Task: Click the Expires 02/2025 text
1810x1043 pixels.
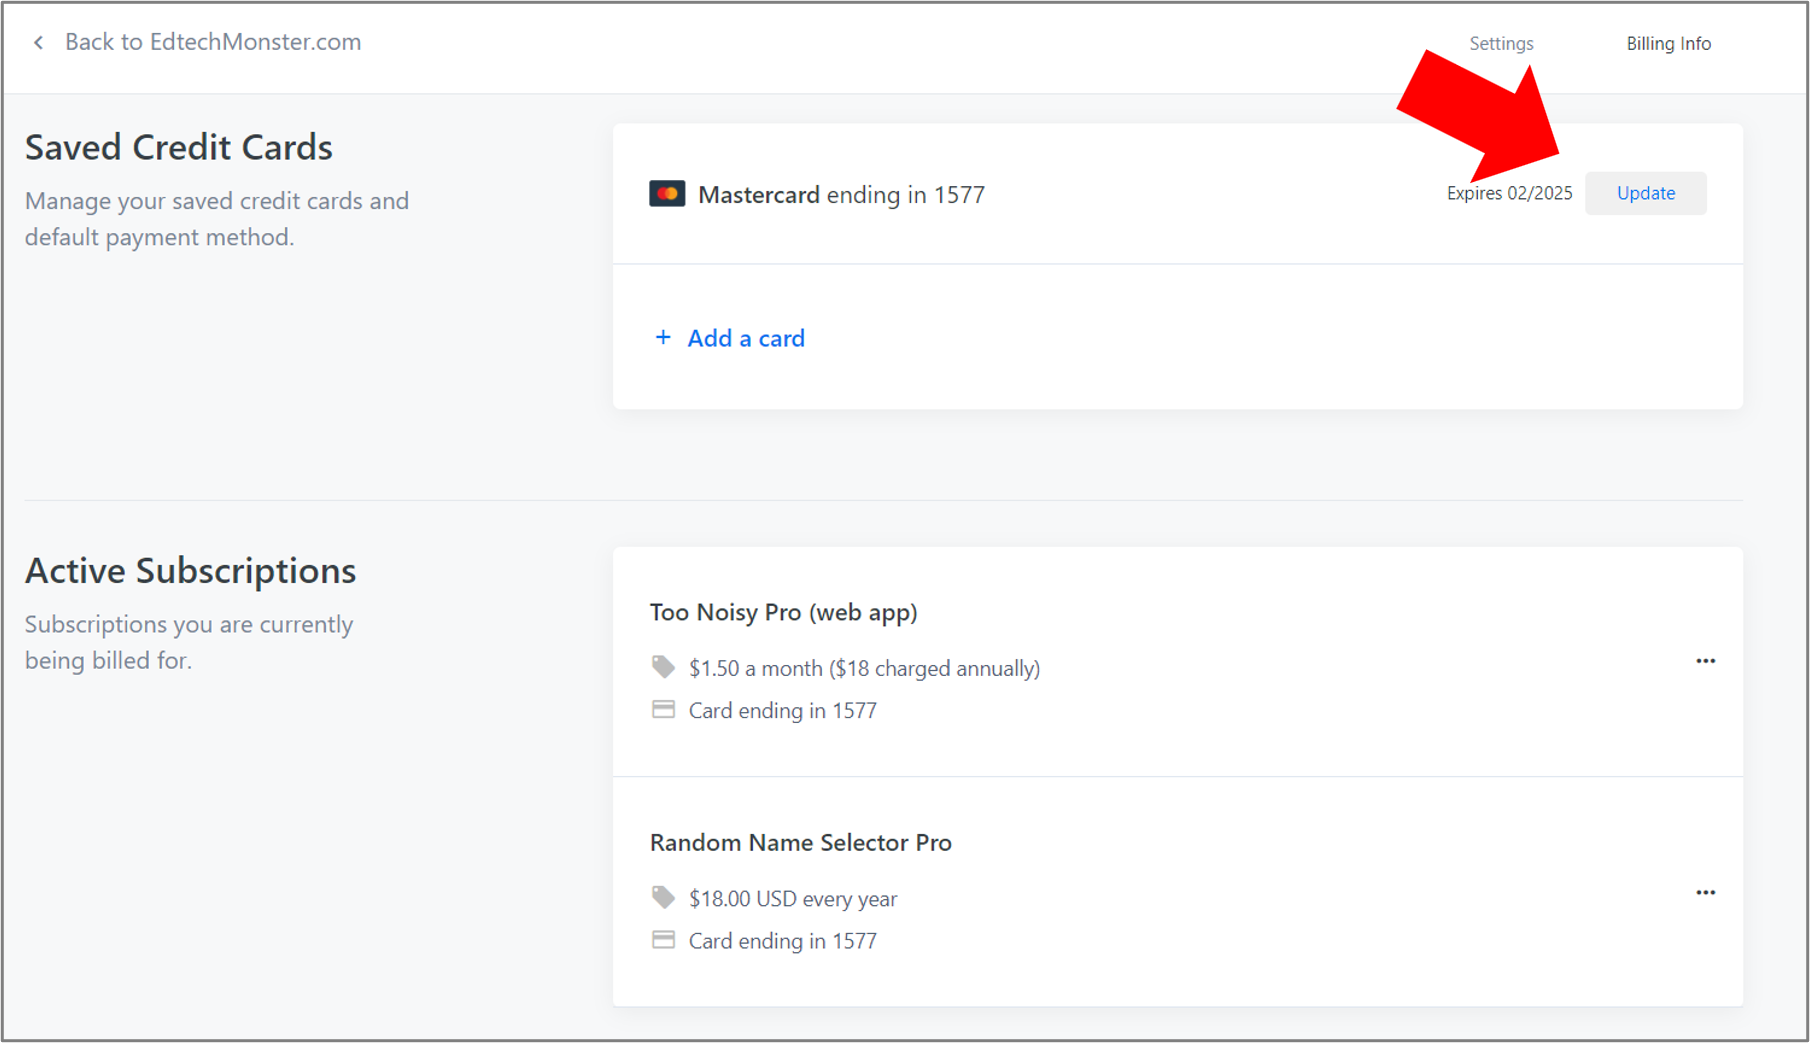Action: [x=1509, y=193]
